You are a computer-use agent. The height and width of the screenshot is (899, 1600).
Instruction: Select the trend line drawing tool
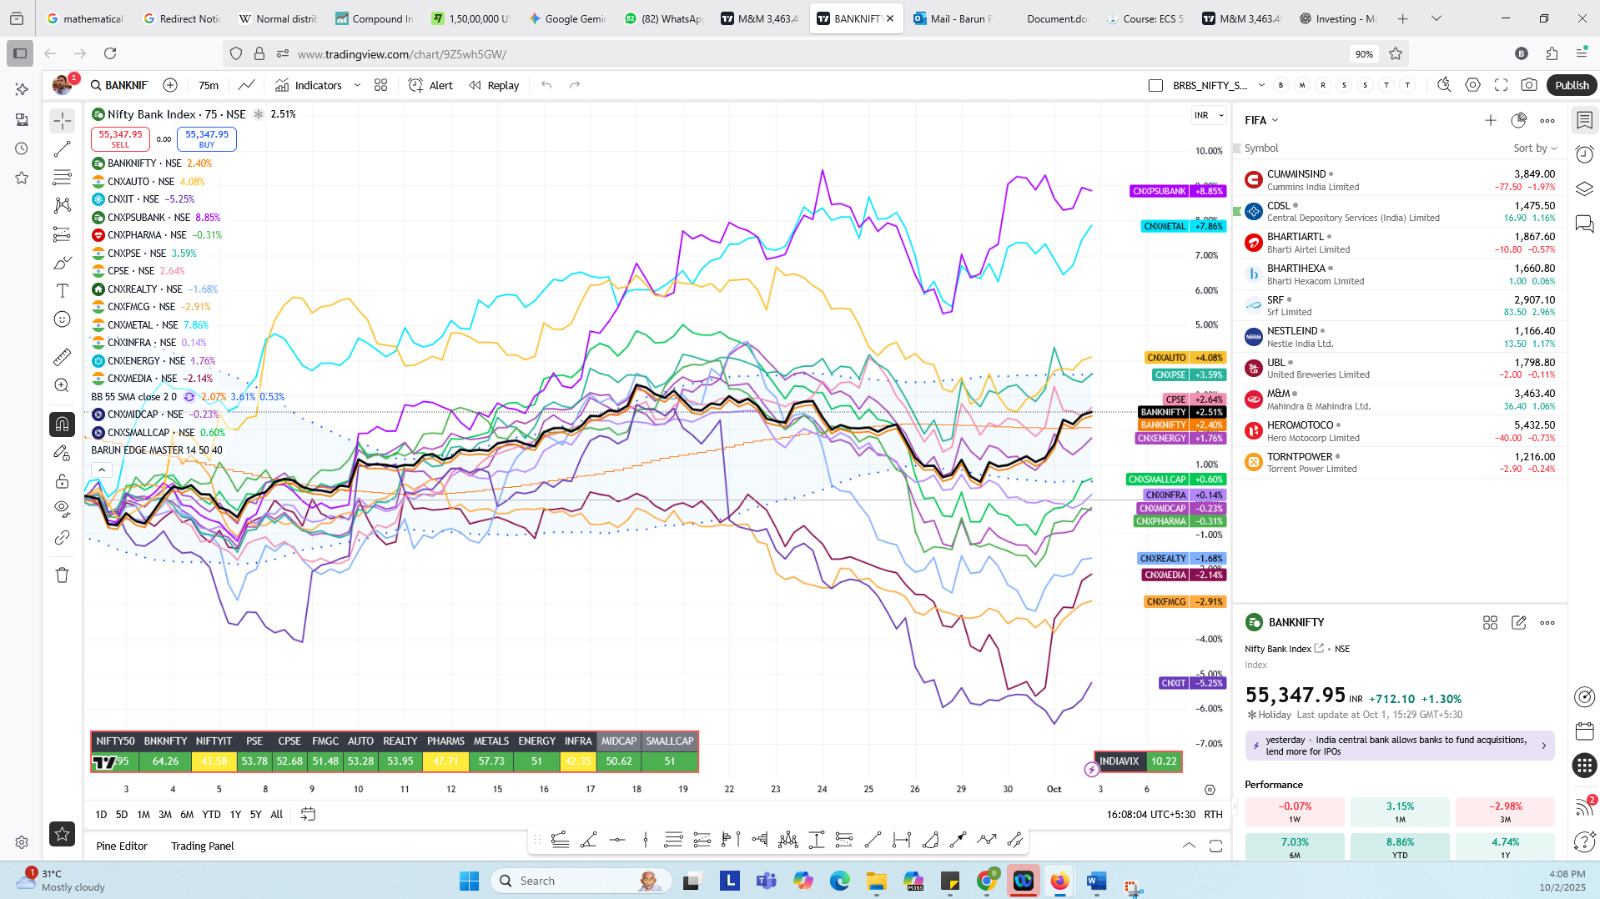62,149
